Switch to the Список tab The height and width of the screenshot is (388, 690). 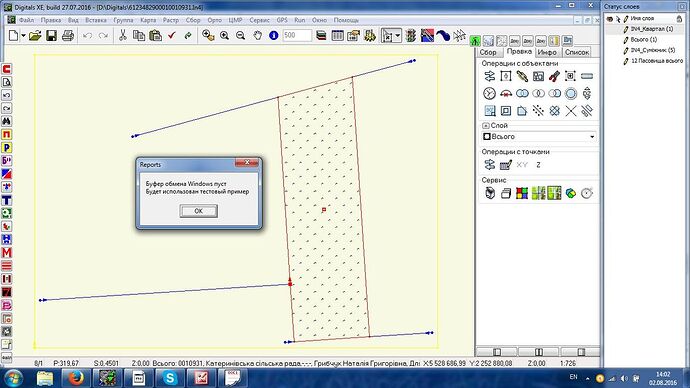pos(576,52)
